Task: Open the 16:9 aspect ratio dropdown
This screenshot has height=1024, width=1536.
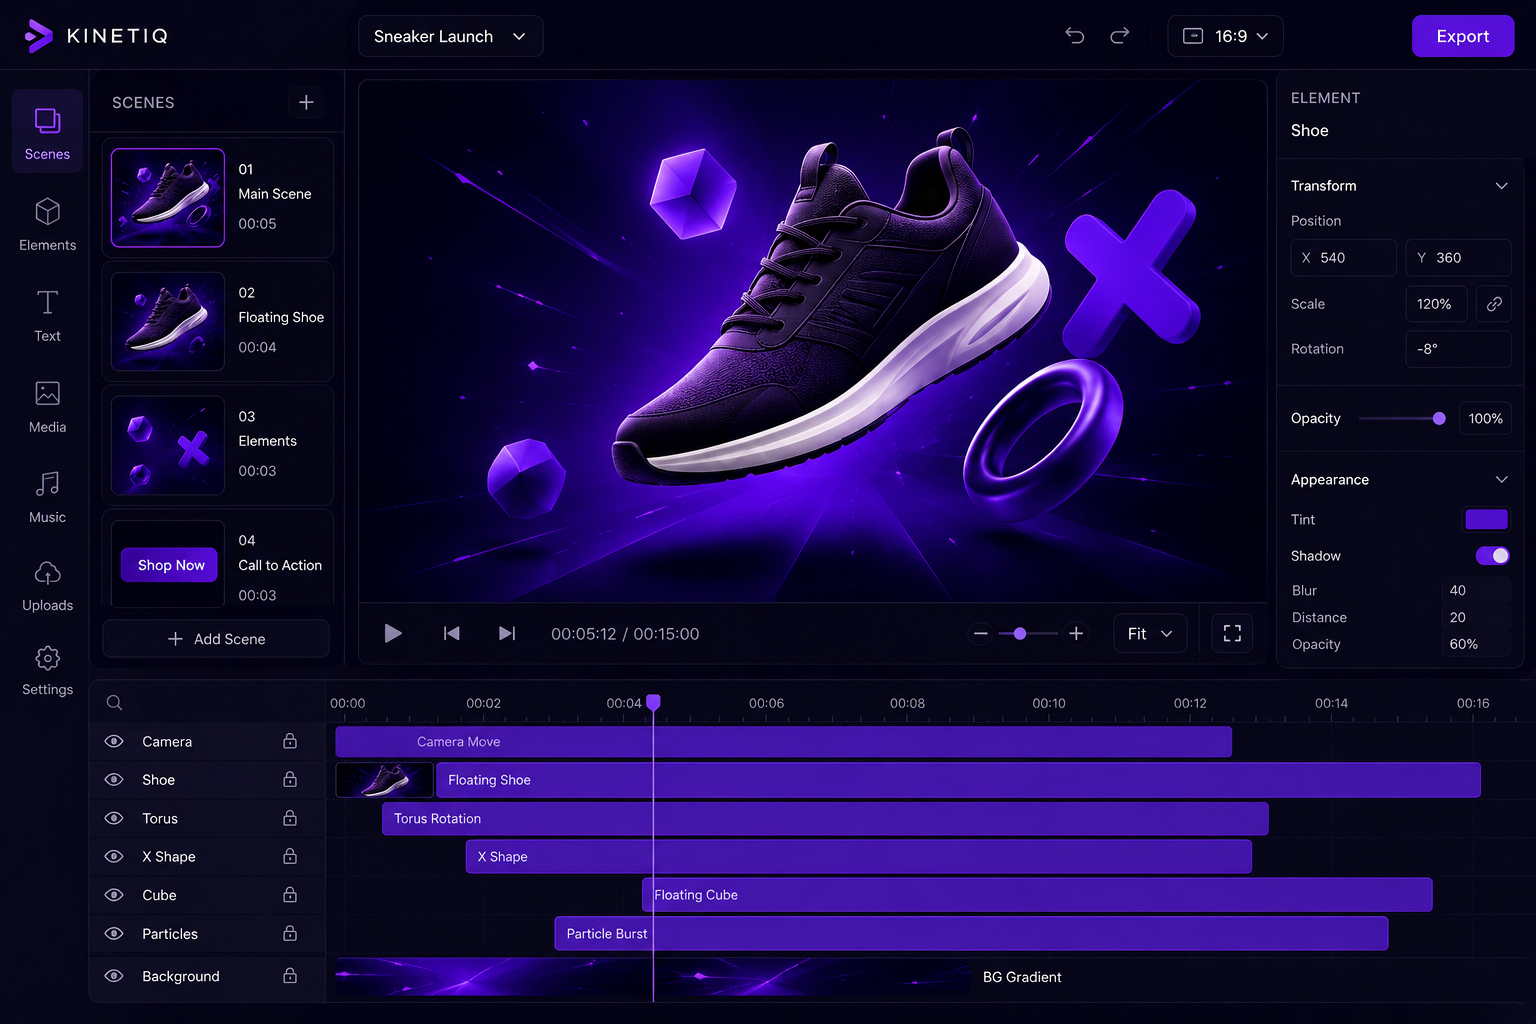Action: [x=1225, y=36]
